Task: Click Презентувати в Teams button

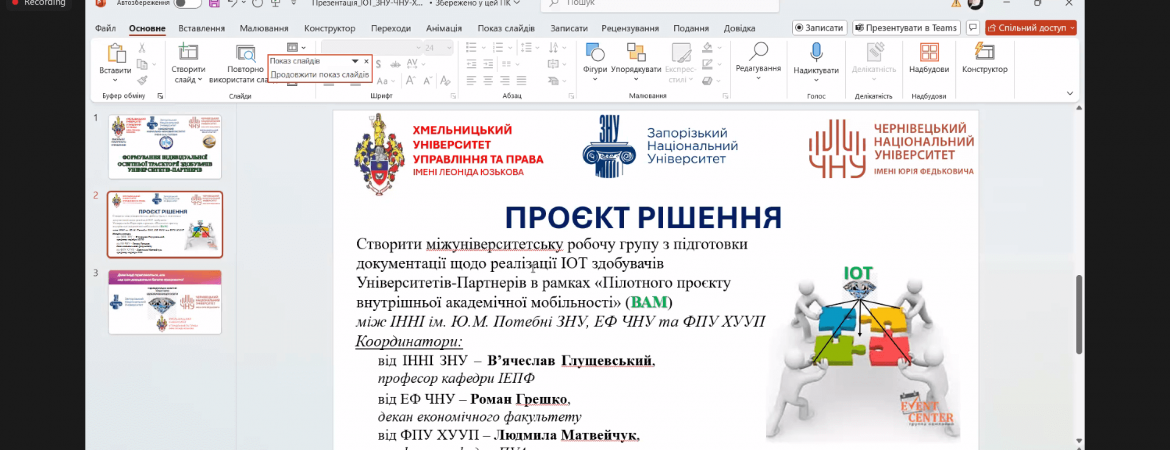Action: coord(907,28)
